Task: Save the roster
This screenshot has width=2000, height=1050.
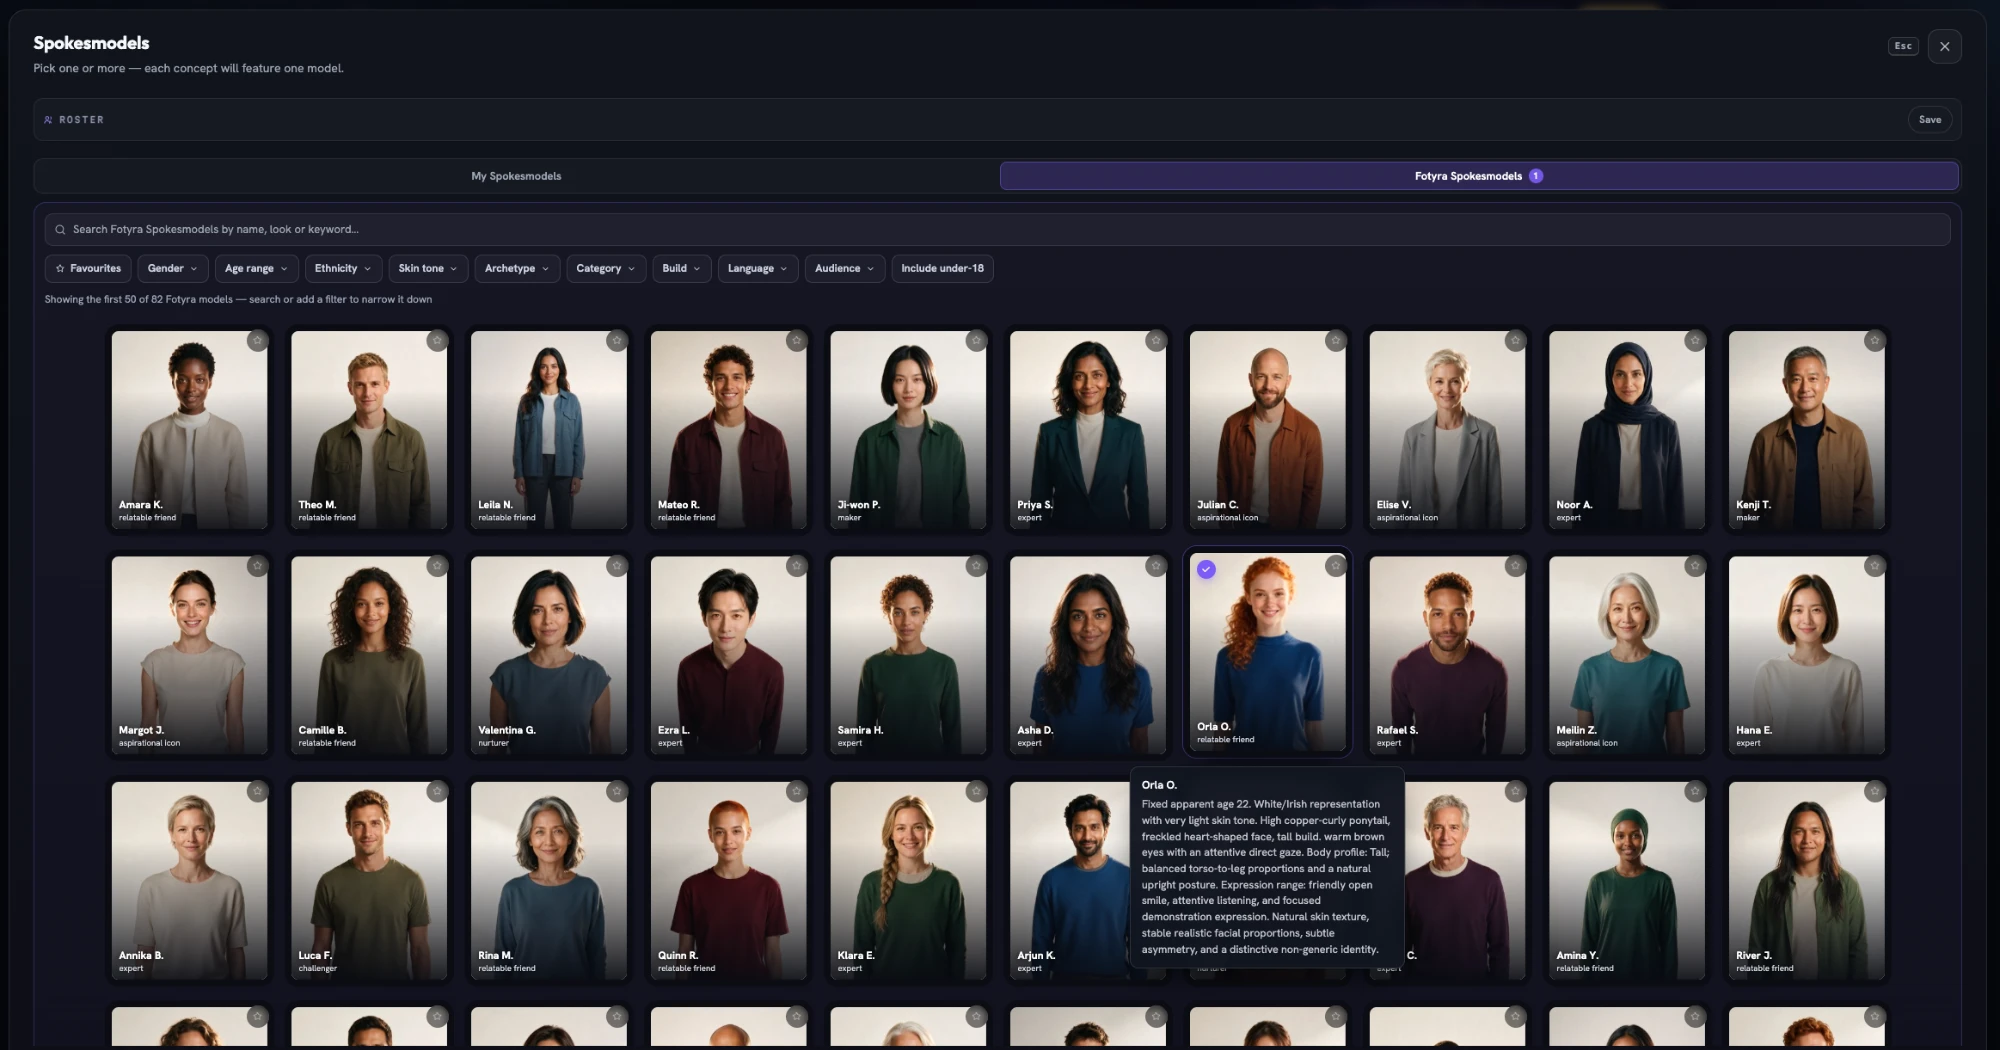Action: pyautogui.click(x=1930, y=120)
